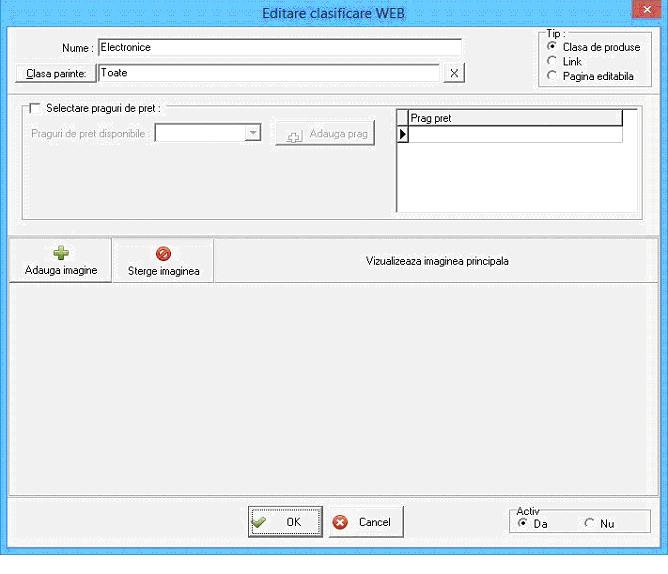Click the red Sterge imaginea icon

[x=164, y=254]
